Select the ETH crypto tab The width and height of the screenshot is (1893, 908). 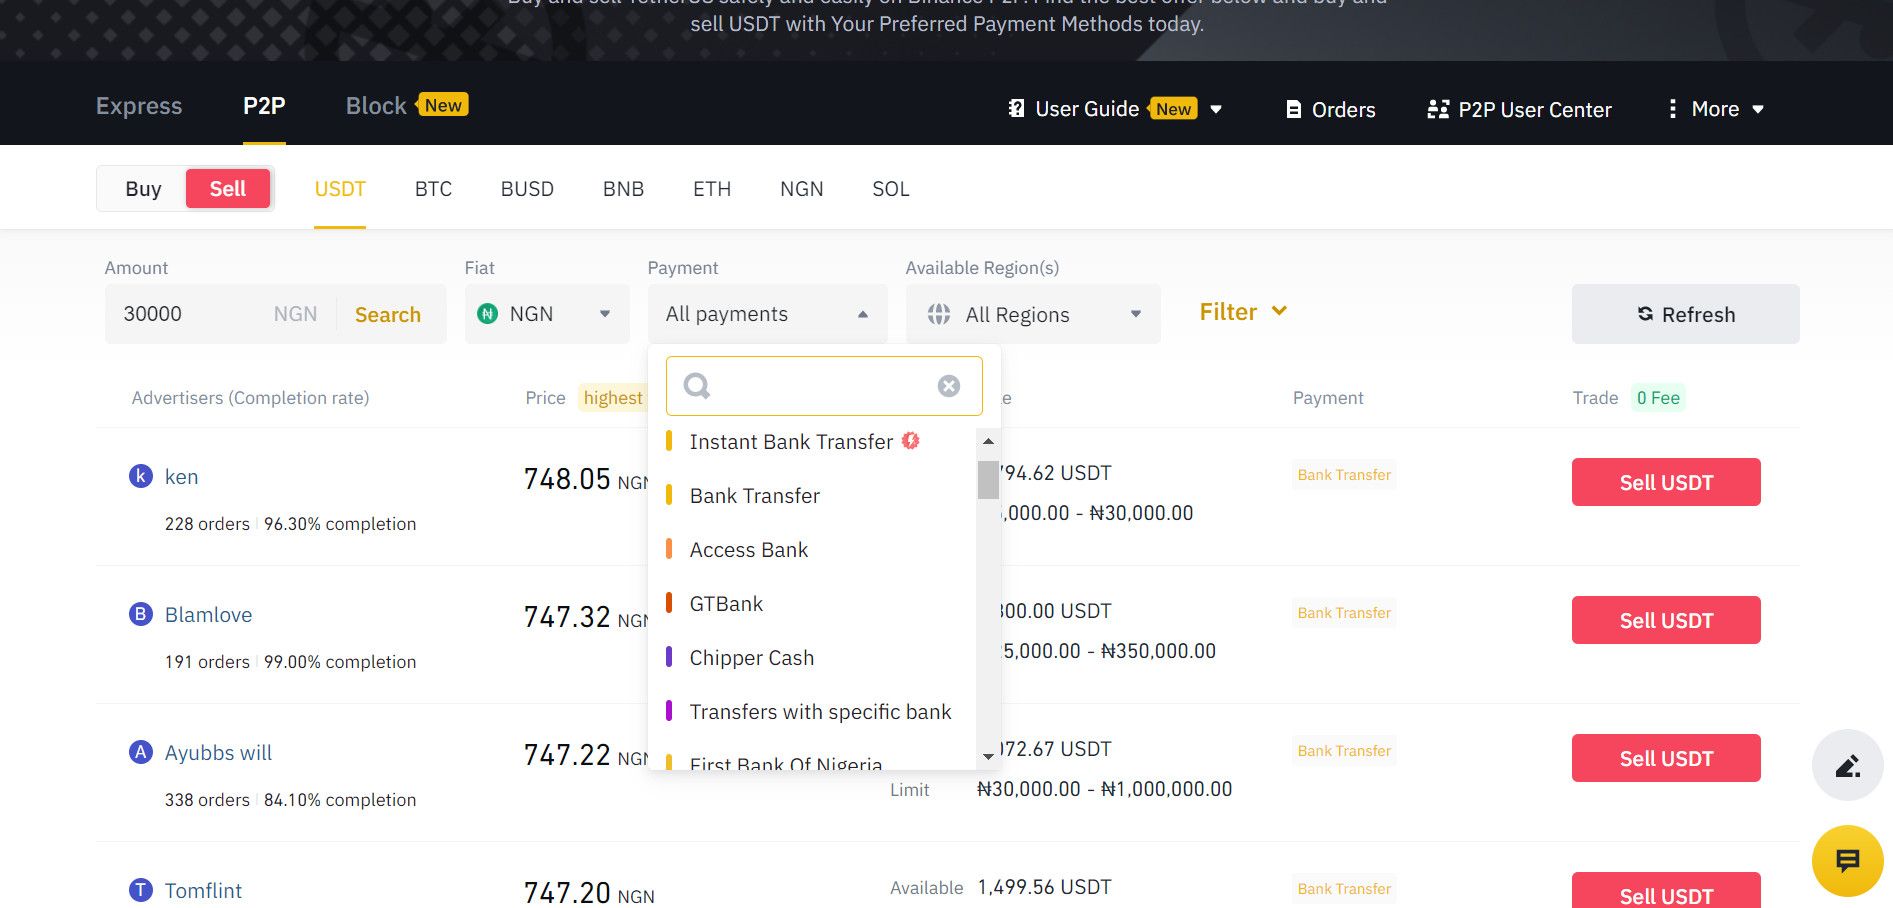coord(712,189)
